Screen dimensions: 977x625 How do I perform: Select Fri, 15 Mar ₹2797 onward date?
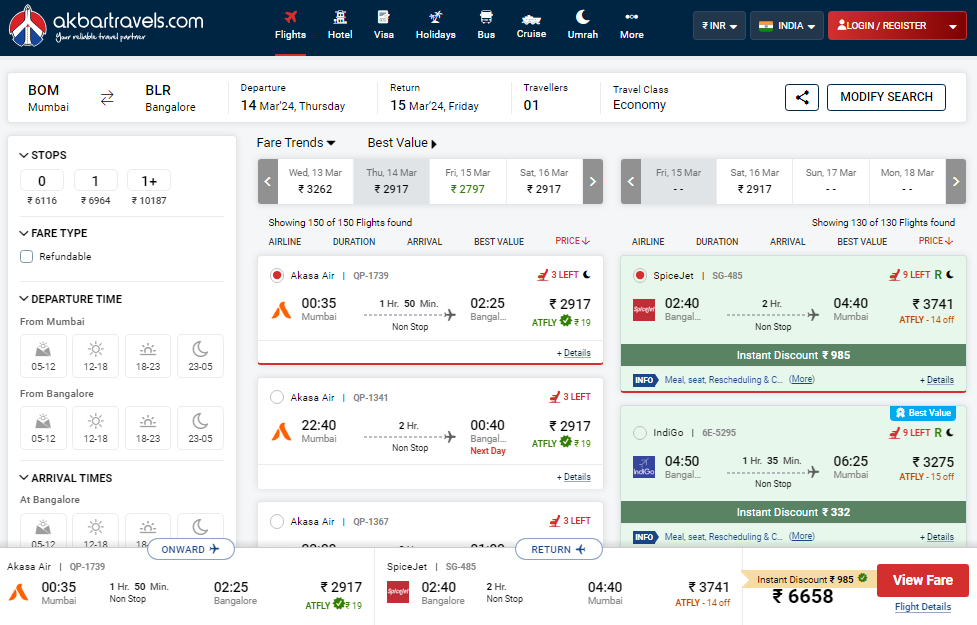[x=468, y=181]
